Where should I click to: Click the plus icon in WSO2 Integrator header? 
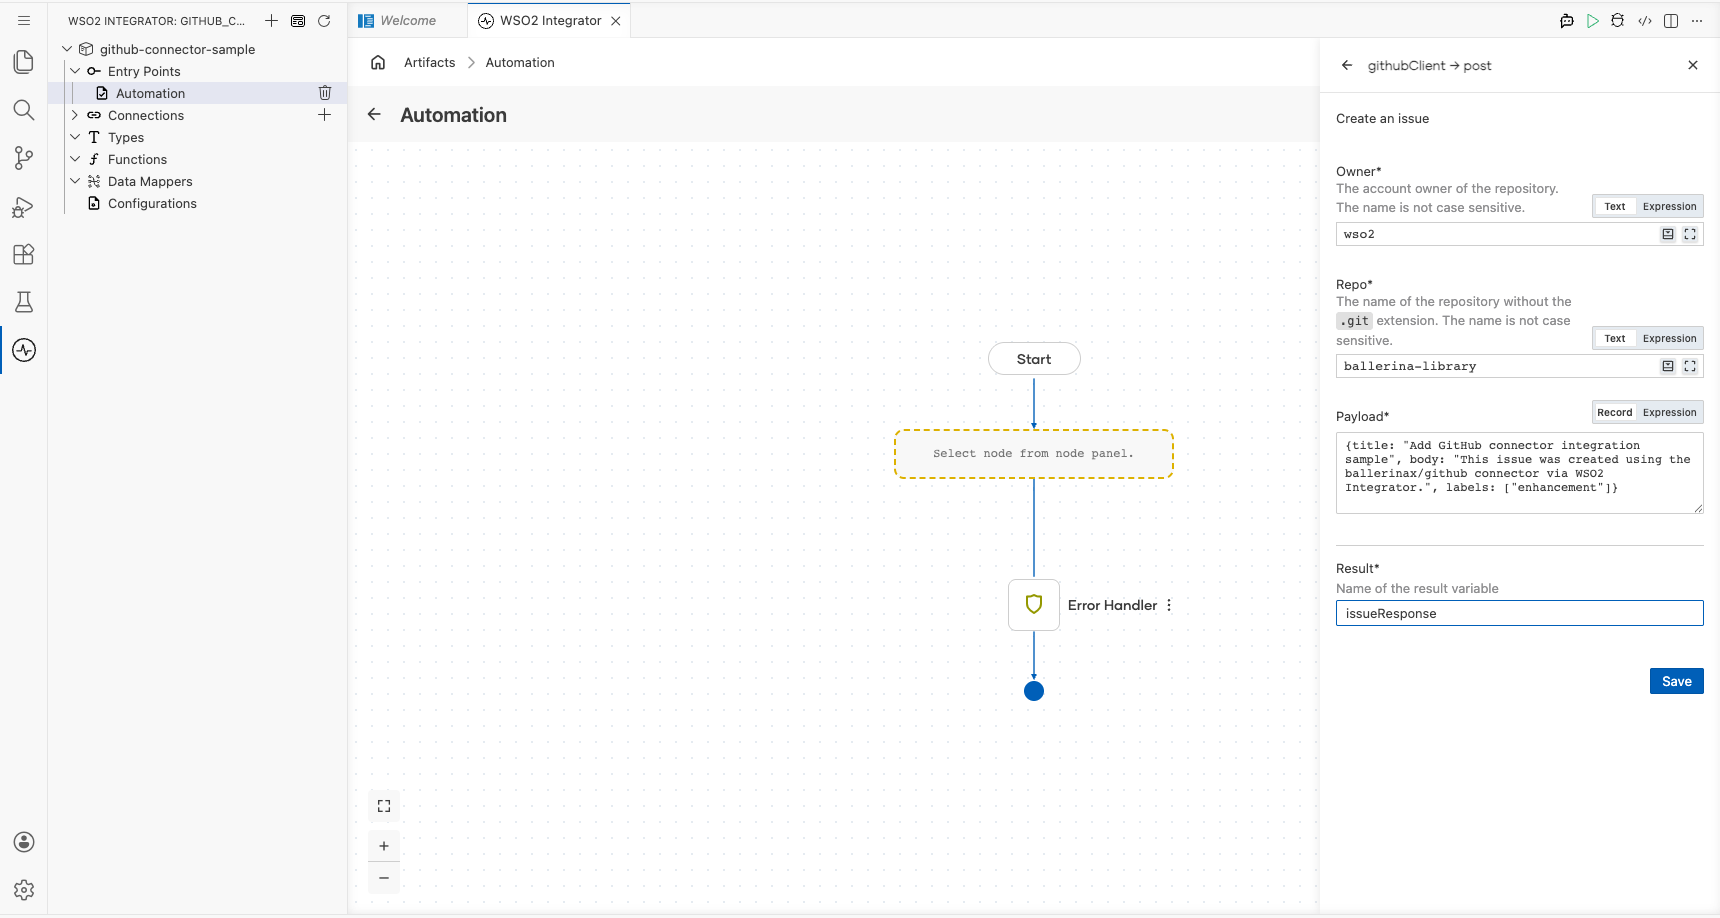pos(271,20)
